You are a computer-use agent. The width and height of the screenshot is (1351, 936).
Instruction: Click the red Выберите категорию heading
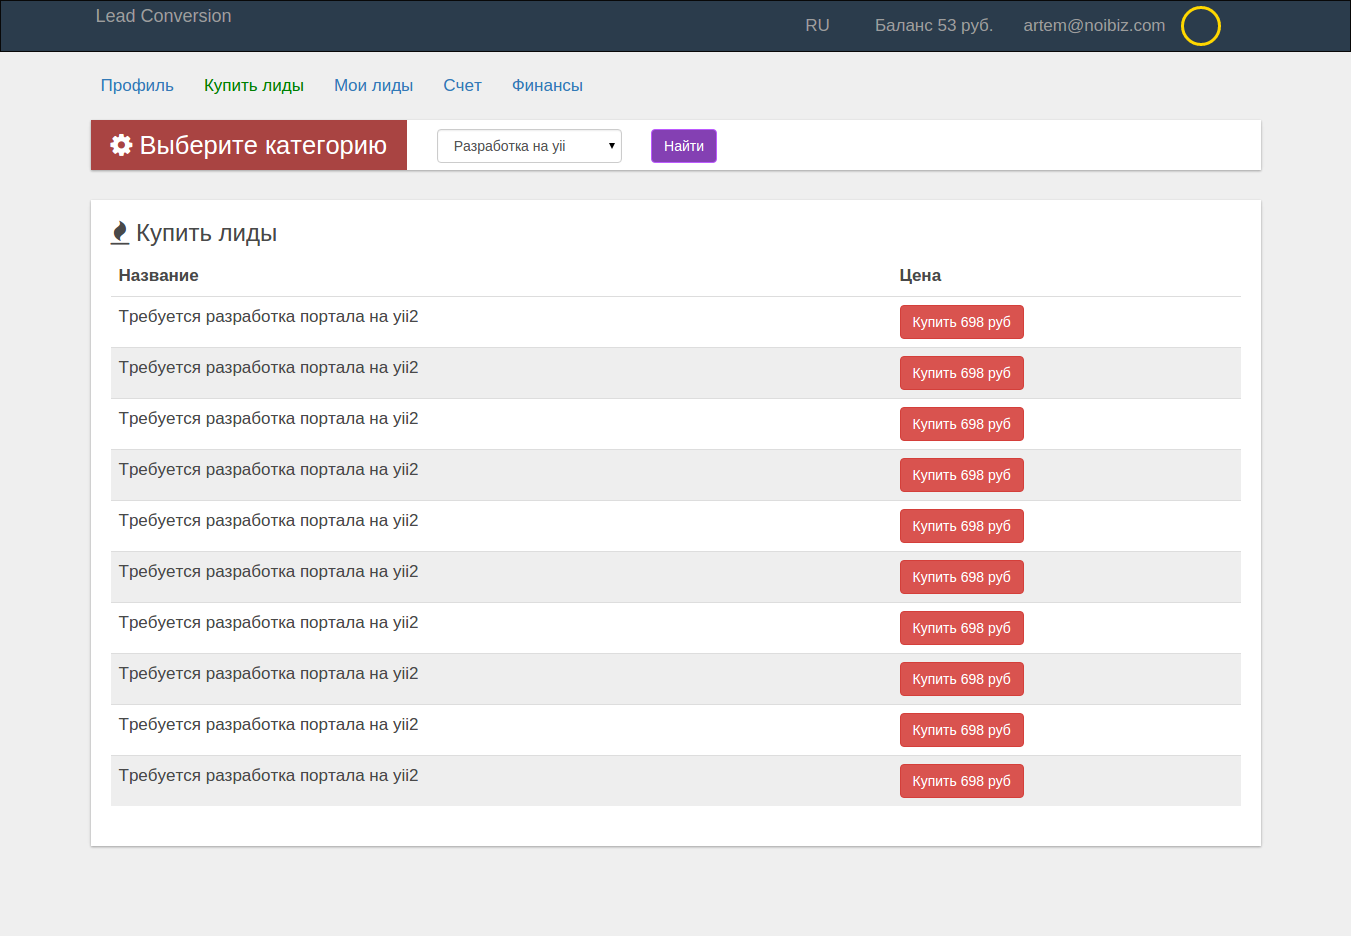click(x=262, y=146)
